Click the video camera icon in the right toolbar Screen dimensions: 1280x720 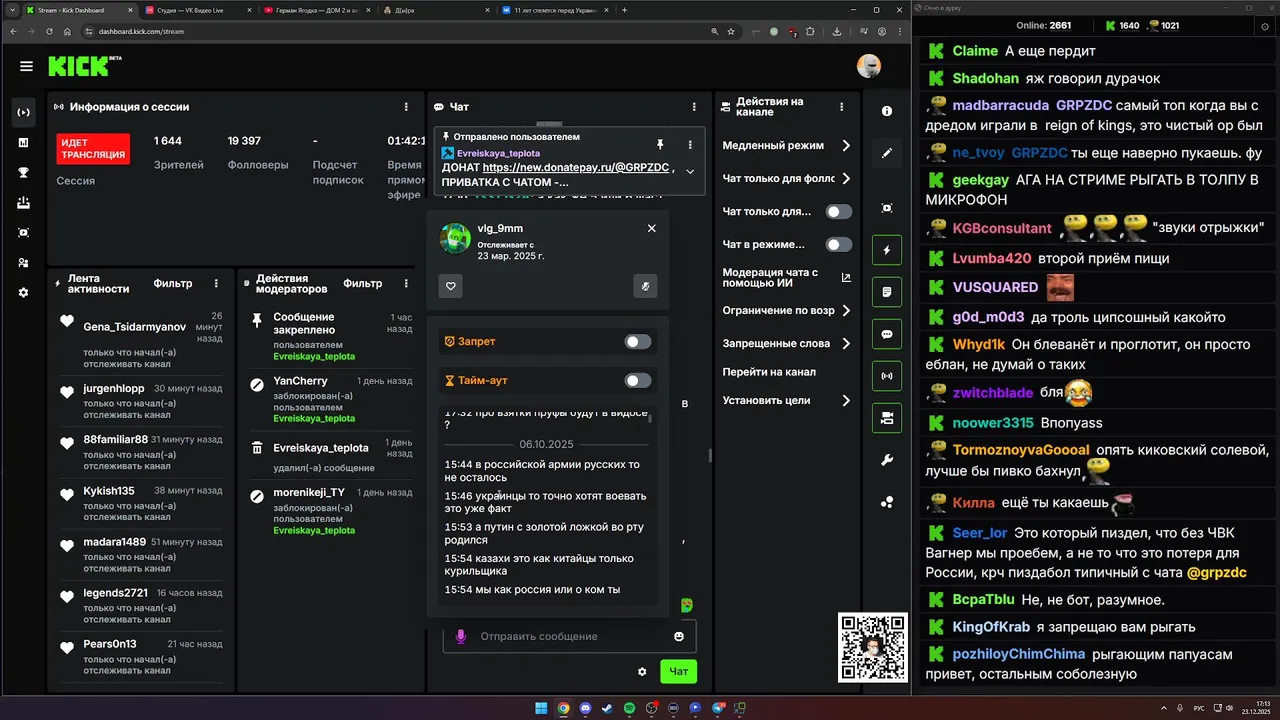pyautogui.click(x=887, y=419)
